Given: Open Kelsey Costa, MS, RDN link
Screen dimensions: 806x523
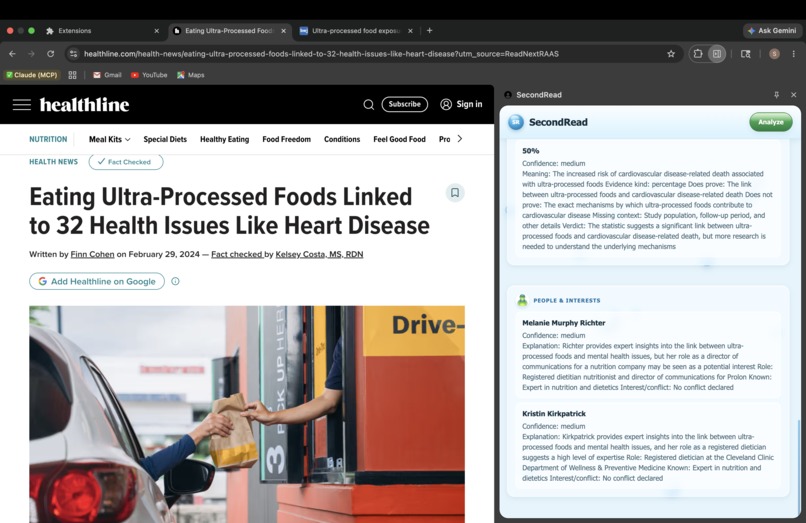Looking at the screenshot, I should 319,254.
